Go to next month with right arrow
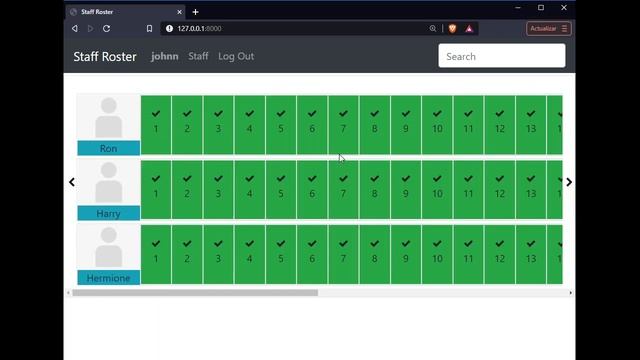Image resolution: width=640 pixels, height=360 pixels. point(569,182)
